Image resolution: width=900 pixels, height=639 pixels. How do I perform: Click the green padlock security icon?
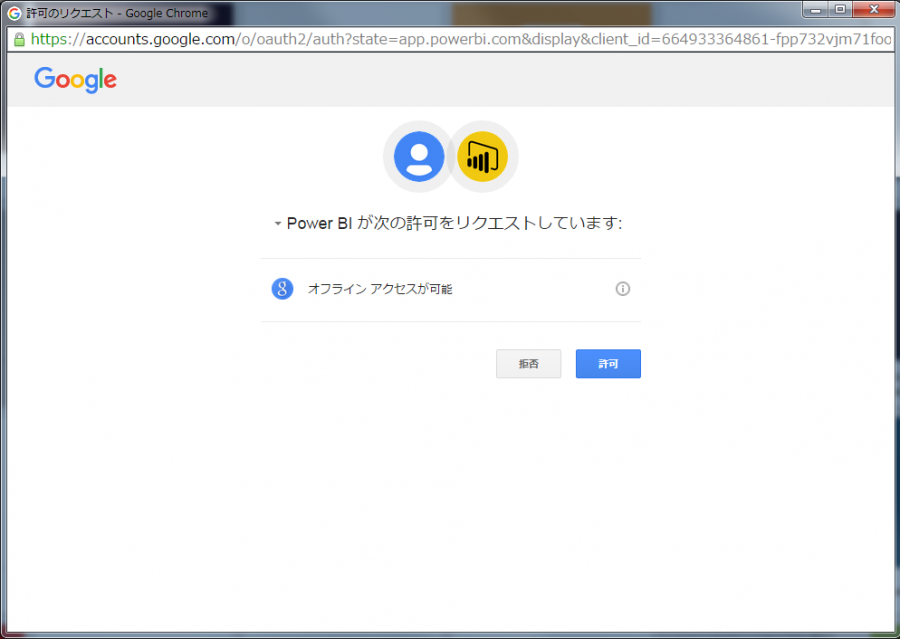tap(19, 39)
